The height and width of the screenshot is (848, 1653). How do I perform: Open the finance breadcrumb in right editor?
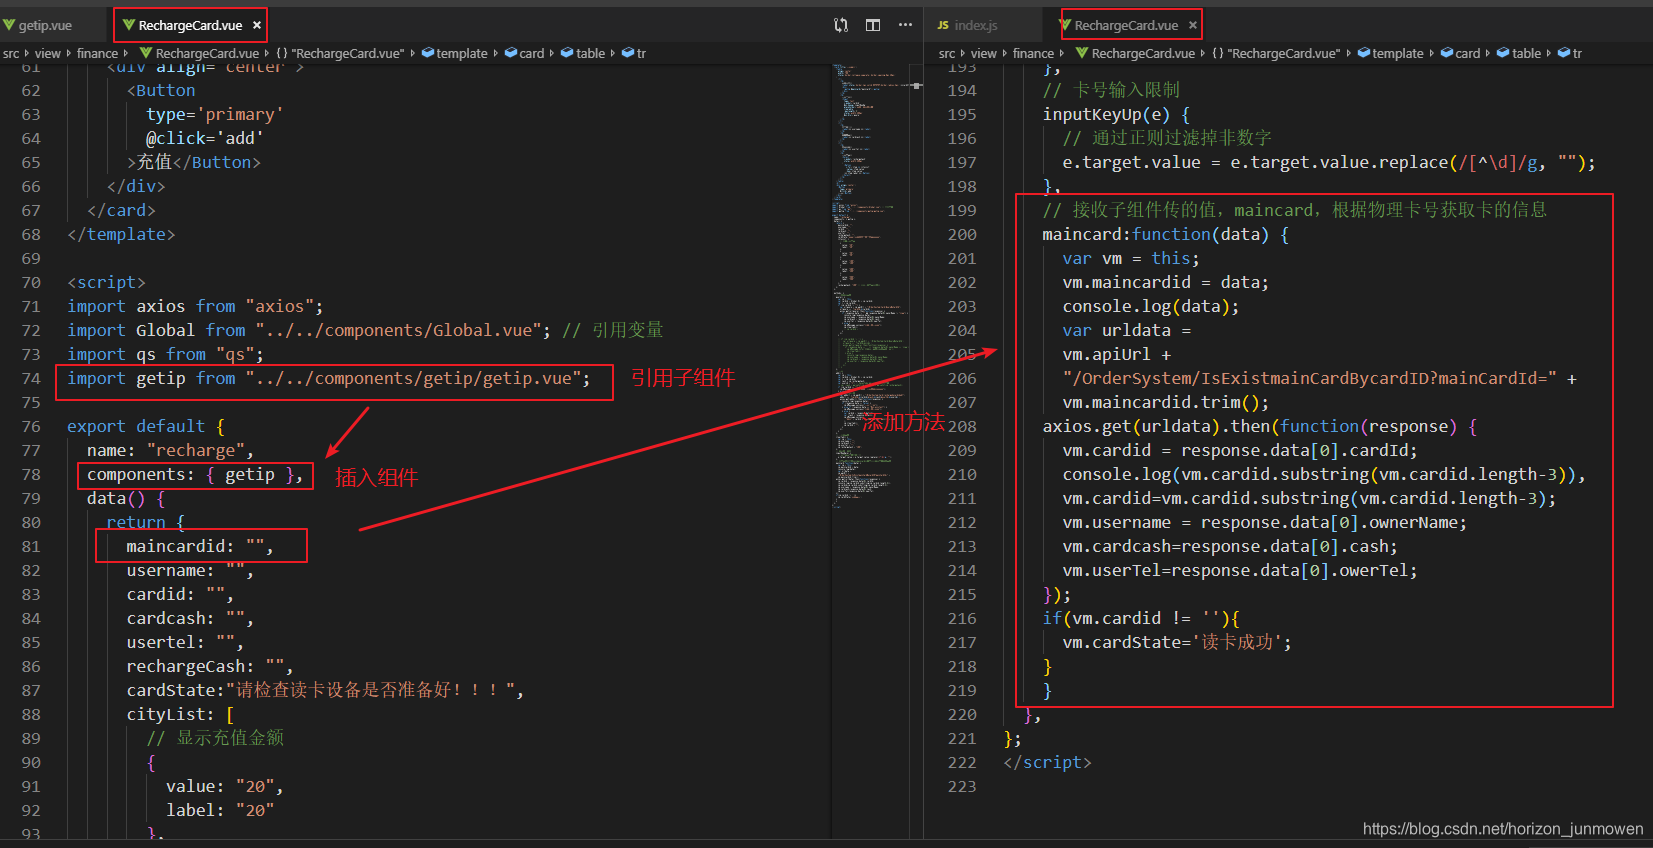[x=1033, y=53]
